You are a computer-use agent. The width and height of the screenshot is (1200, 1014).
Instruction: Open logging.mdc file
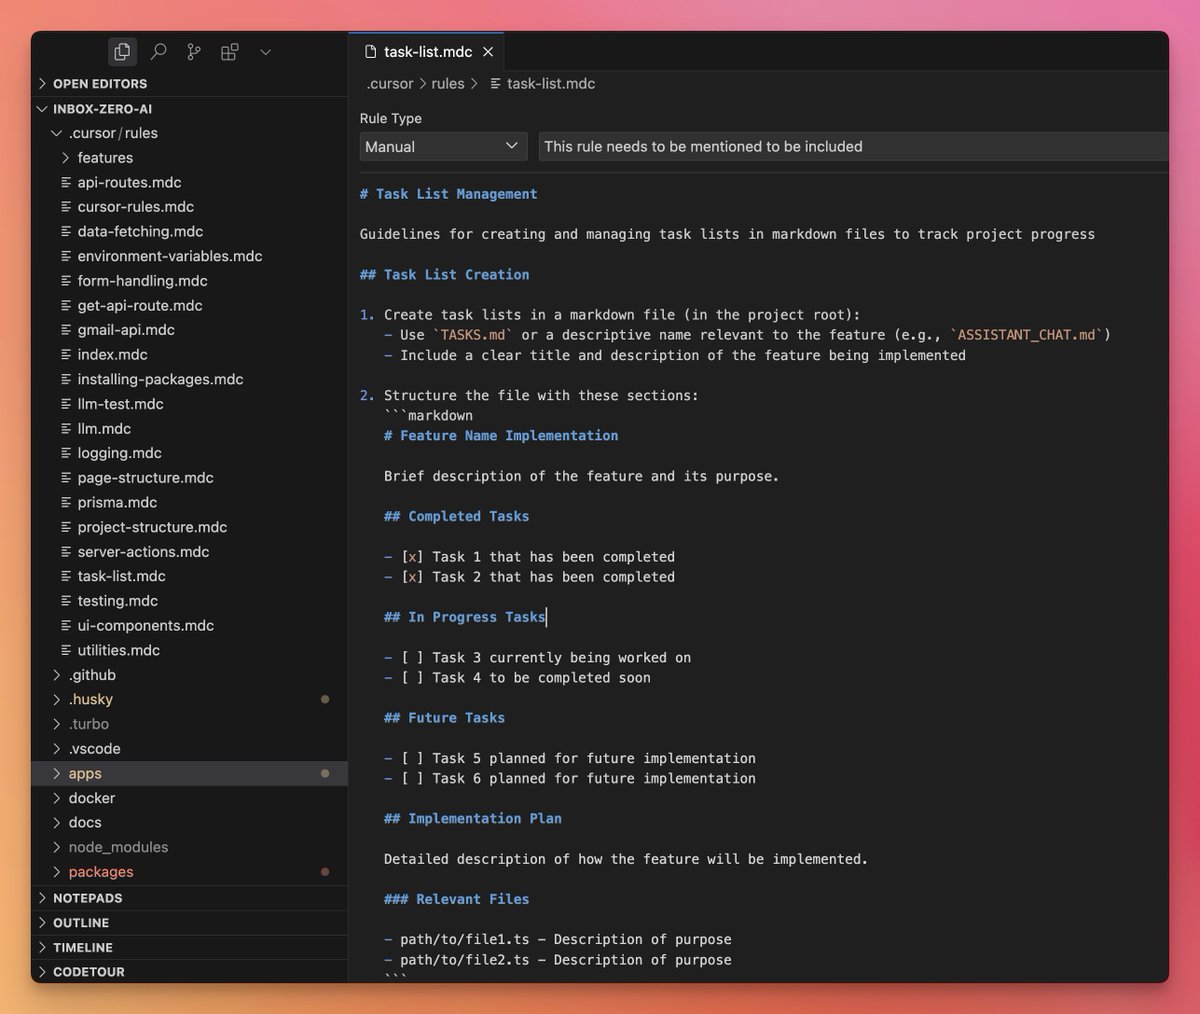coord(190,453)
